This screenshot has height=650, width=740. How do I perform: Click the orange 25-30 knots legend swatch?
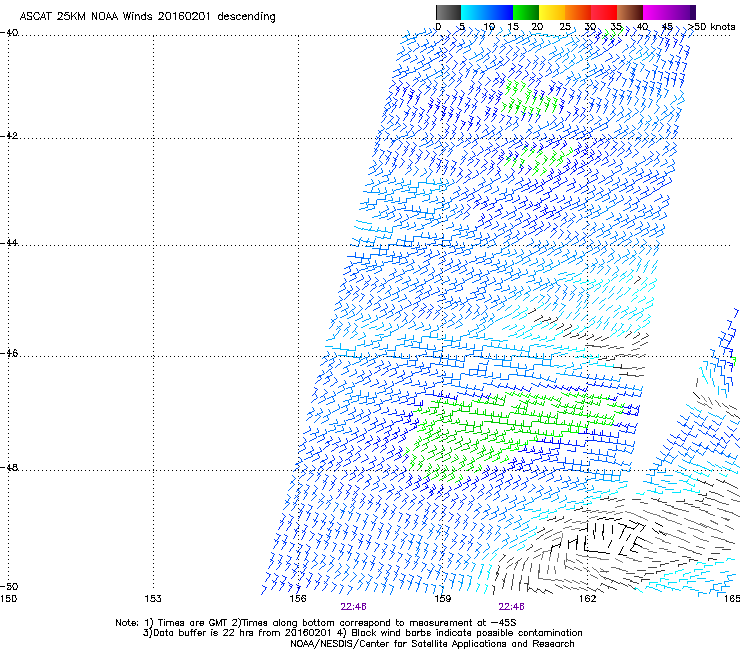[x=578, y=12]
